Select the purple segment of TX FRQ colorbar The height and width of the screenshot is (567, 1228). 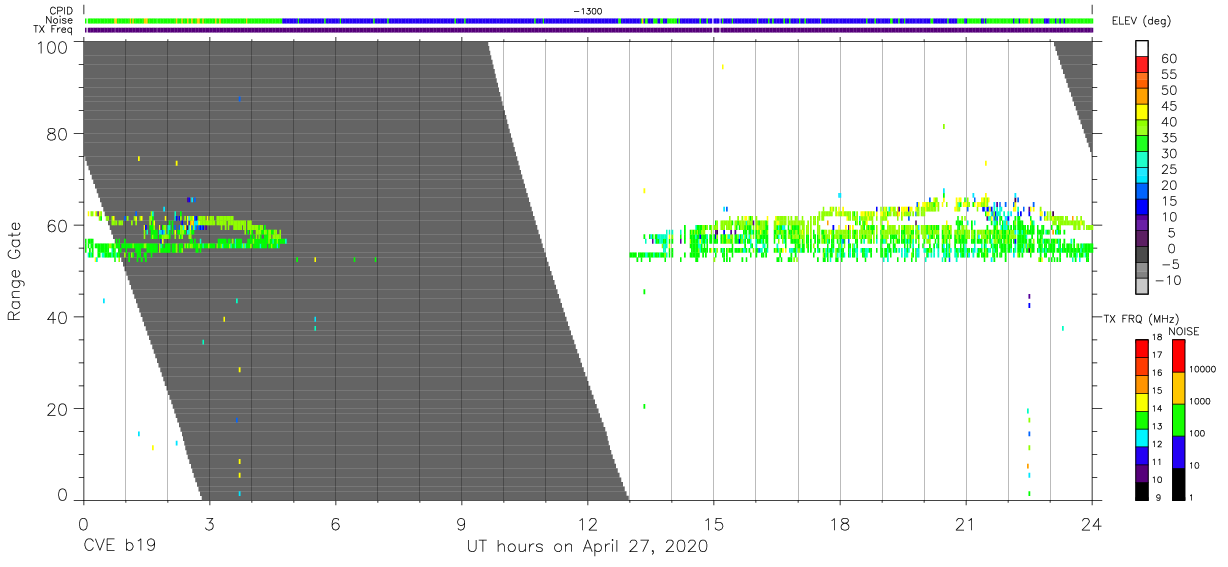(1142, 473)
